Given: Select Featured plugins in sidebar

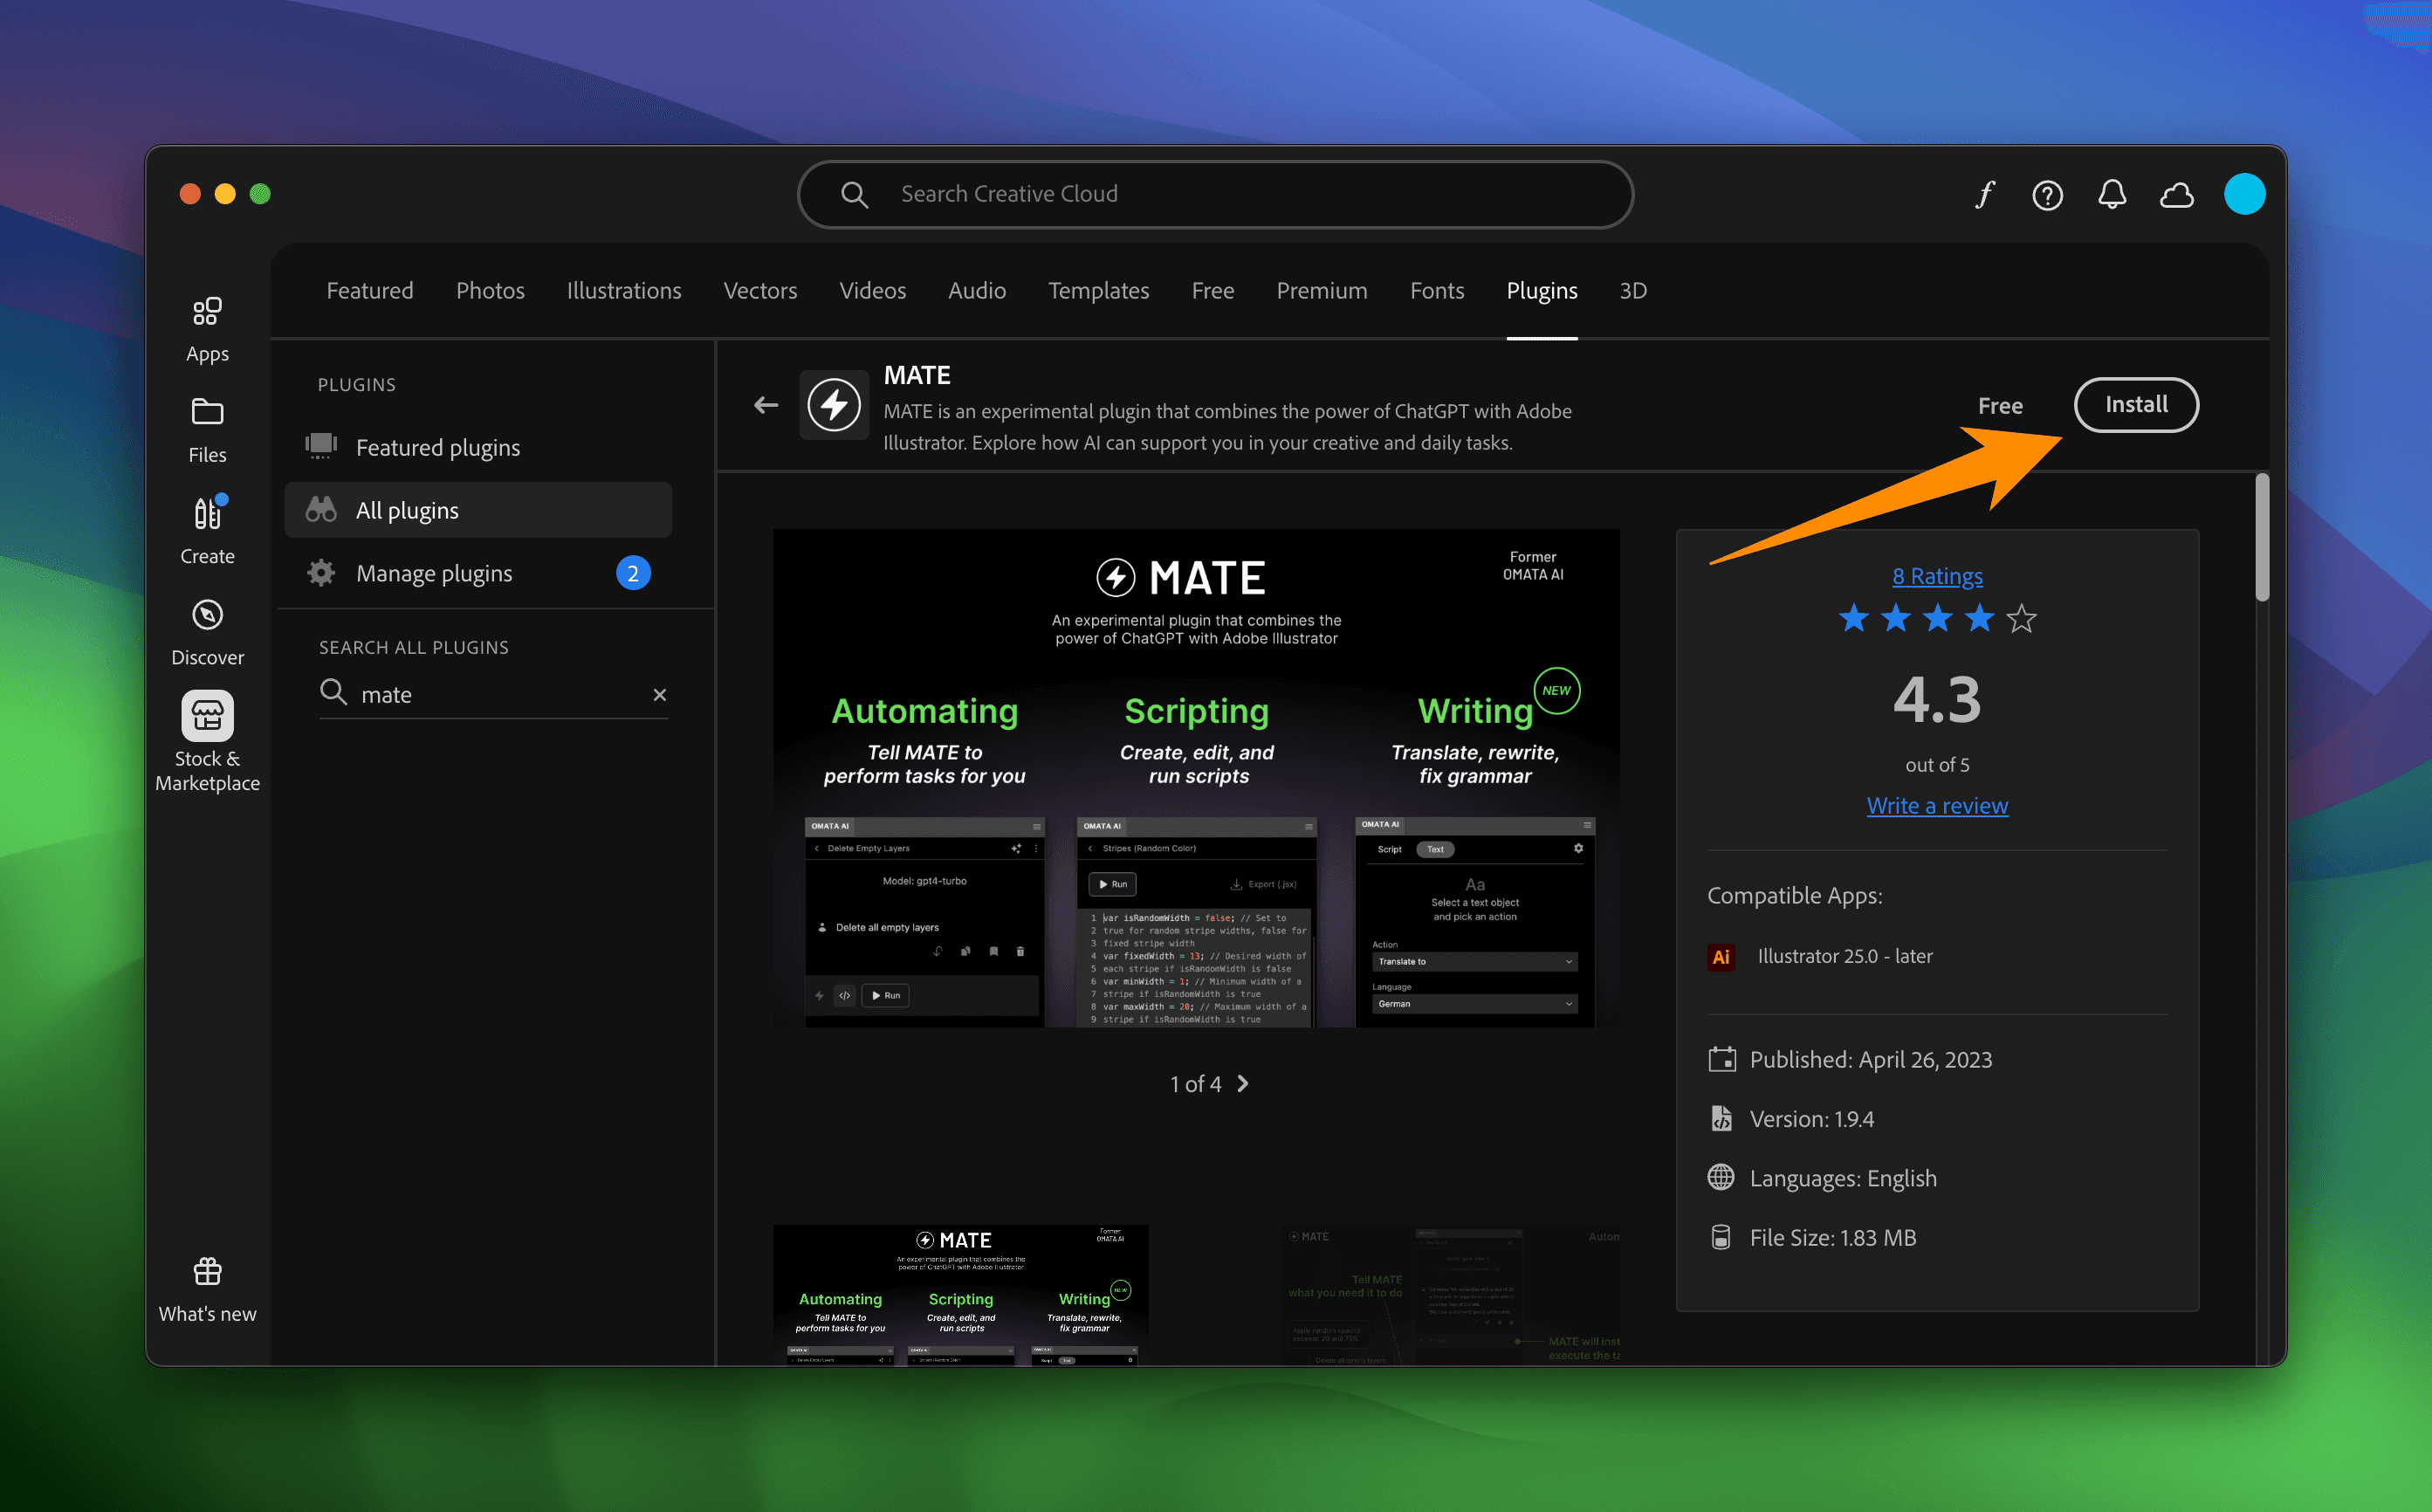Looking at the screenshot, I should point(437,447).
